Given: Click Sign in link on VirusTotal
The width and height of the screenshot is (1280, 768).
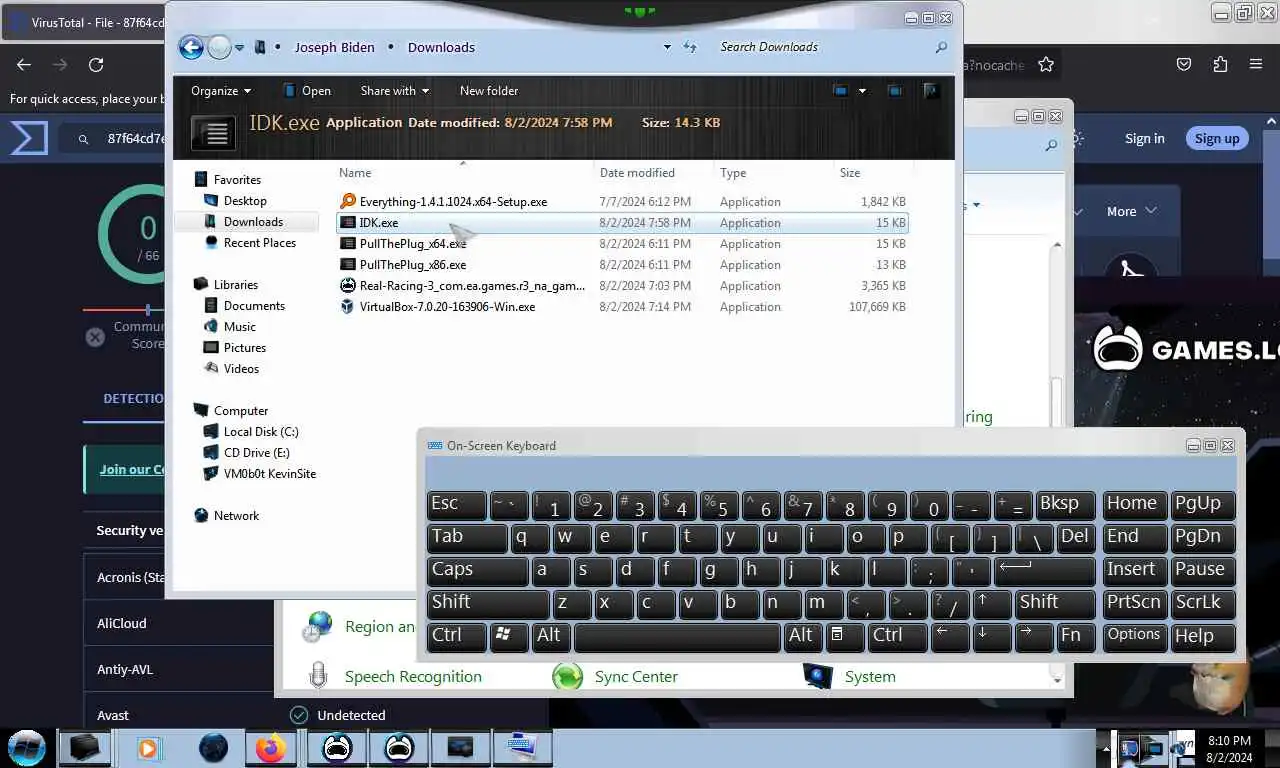Looking at the screenshot, I should [x=1144, y=139].
